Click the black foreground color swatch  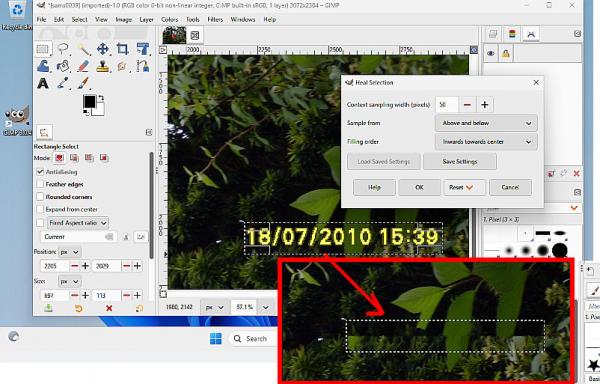(x=90, y=102)
